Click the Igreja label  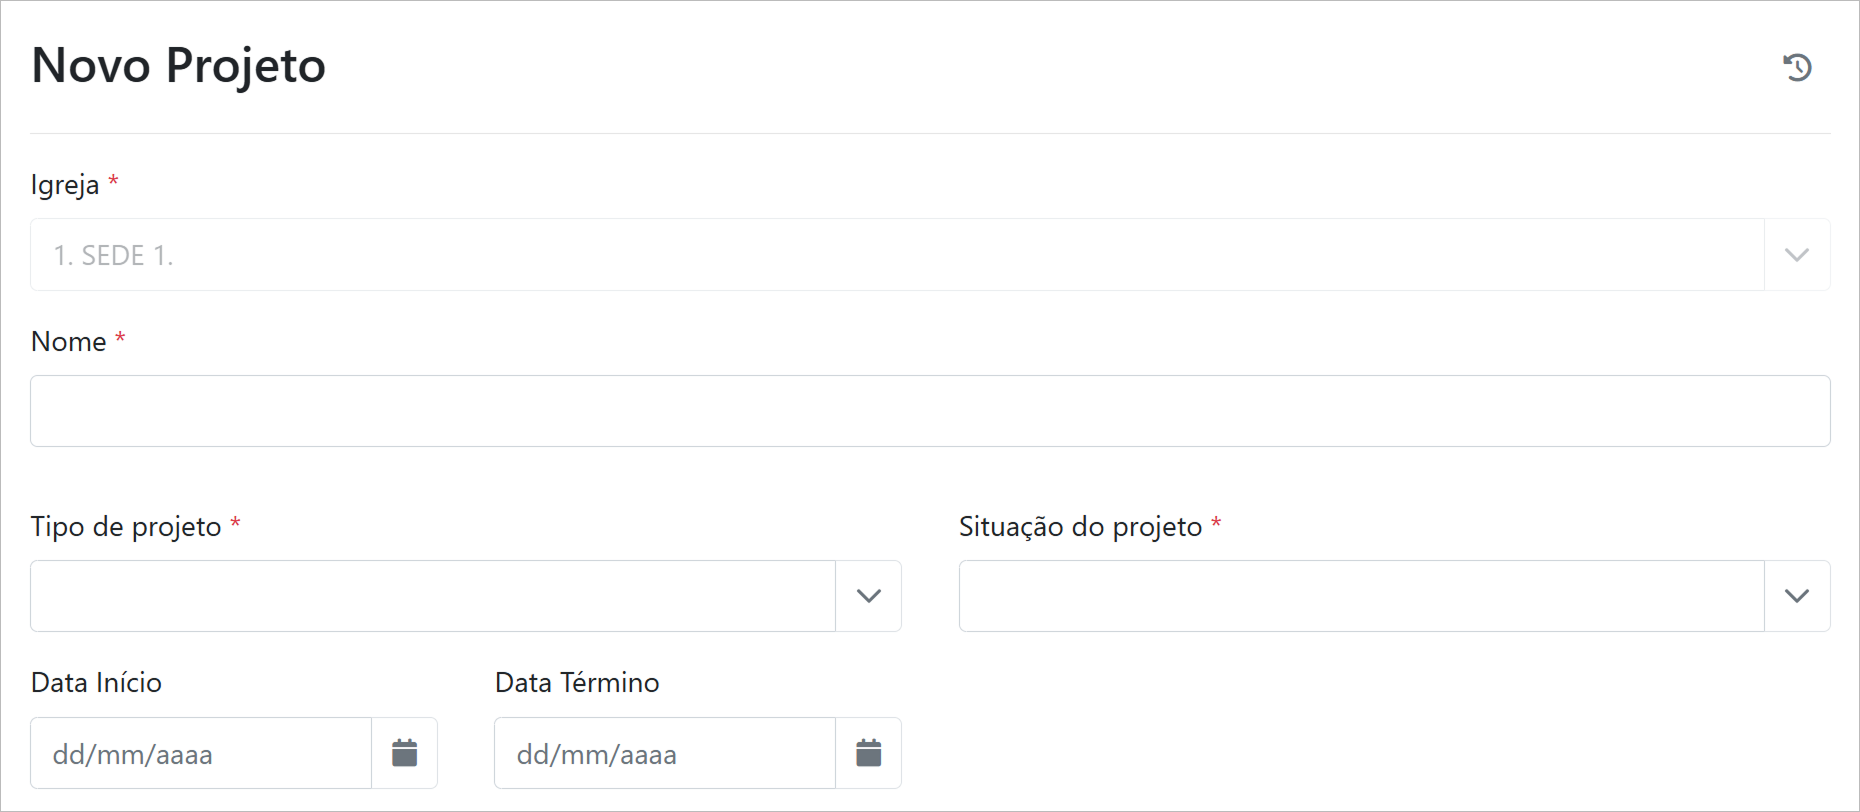click(65, 185)
